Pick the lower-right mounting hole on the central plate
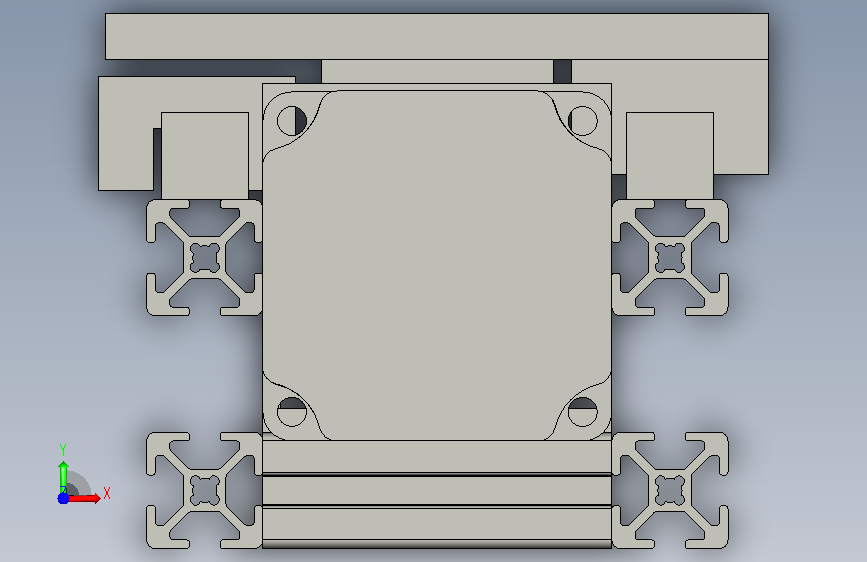This screenshot has width=867, height=562. pyautogui.click(x=582, y=412)
